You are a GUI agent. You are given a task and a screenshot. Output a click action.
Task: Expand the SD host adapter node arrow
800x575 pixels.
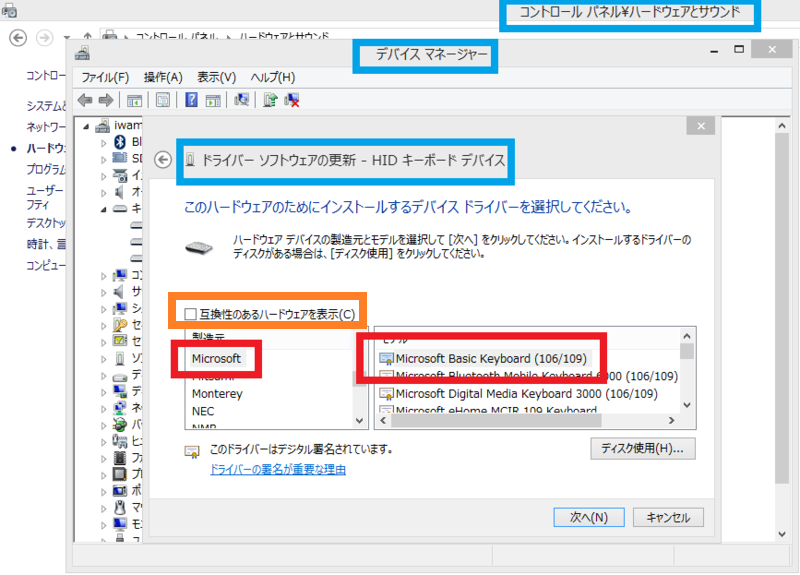point(104,160)
